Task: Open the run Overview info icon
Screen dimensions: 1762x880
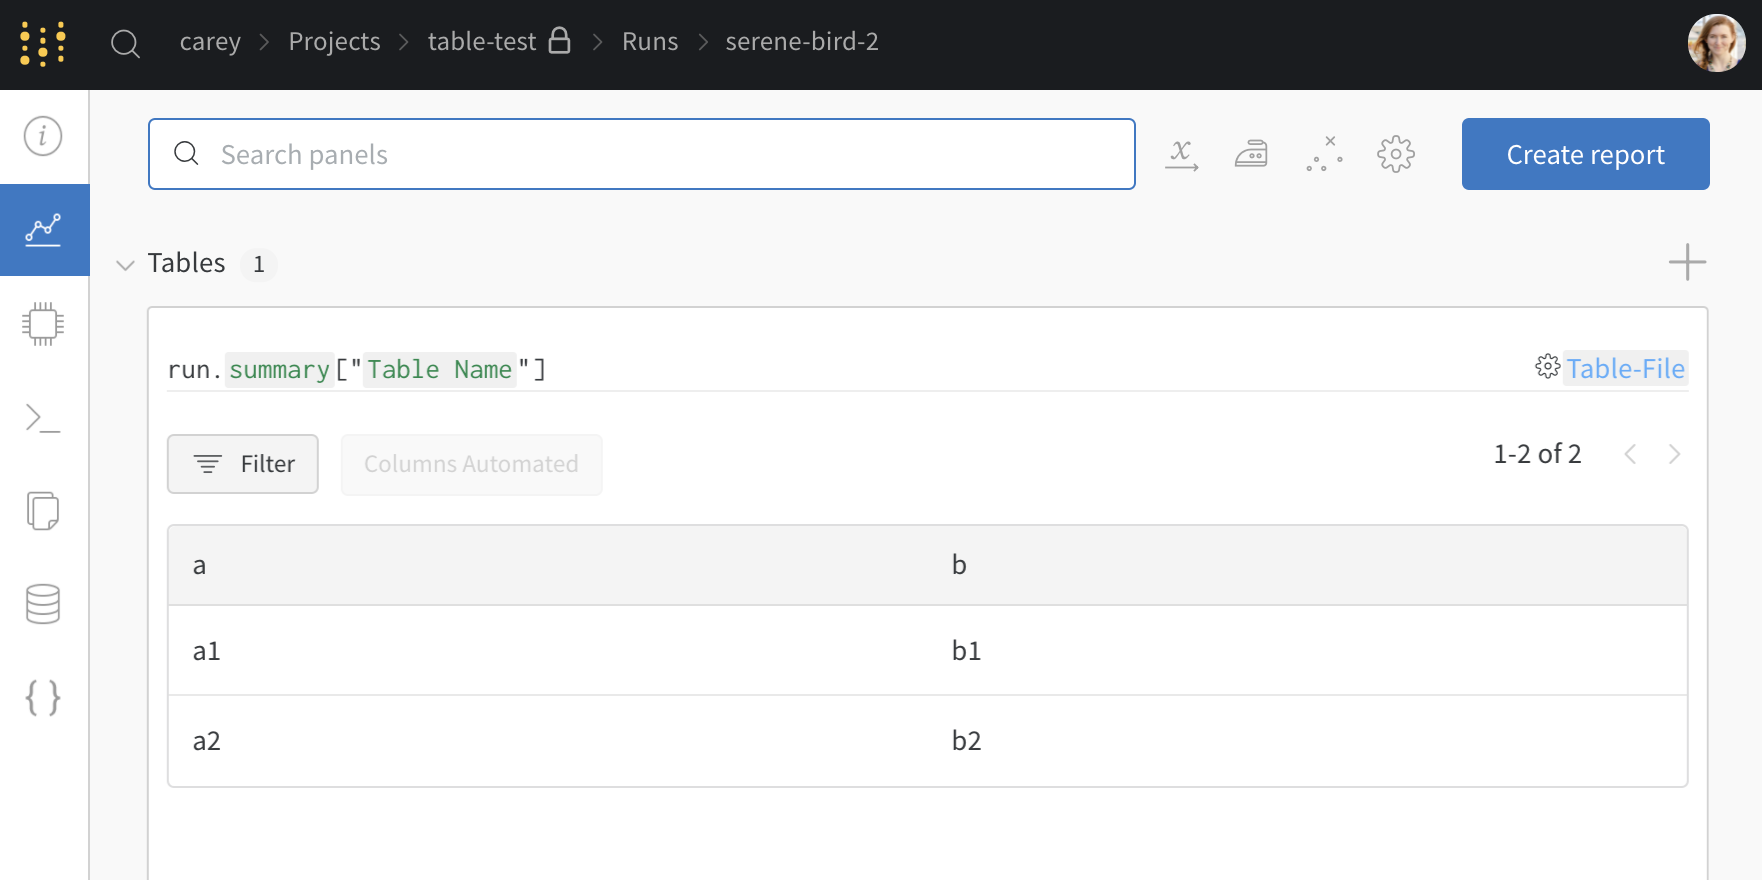Action: point(43,136)
